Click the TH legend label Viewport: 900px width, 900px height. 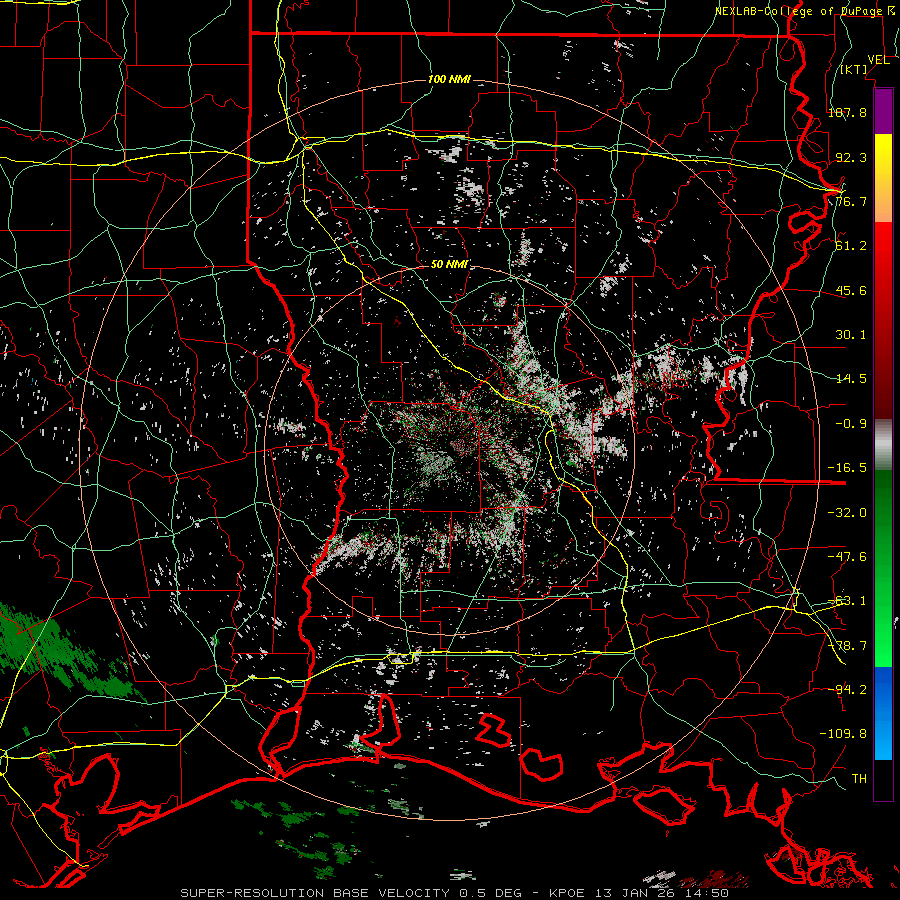(859, 779)
